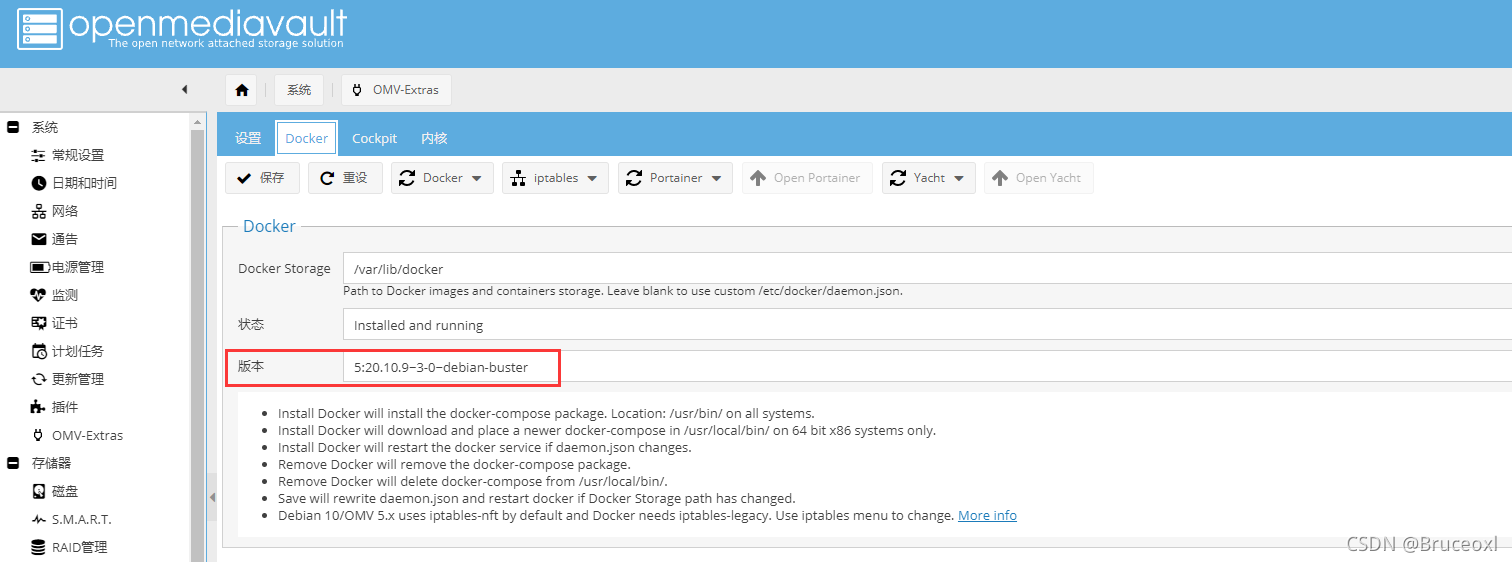Viewport: 1512px width, 562px height.
Task: Click the Open Portainer button
Action: (807, 178)
